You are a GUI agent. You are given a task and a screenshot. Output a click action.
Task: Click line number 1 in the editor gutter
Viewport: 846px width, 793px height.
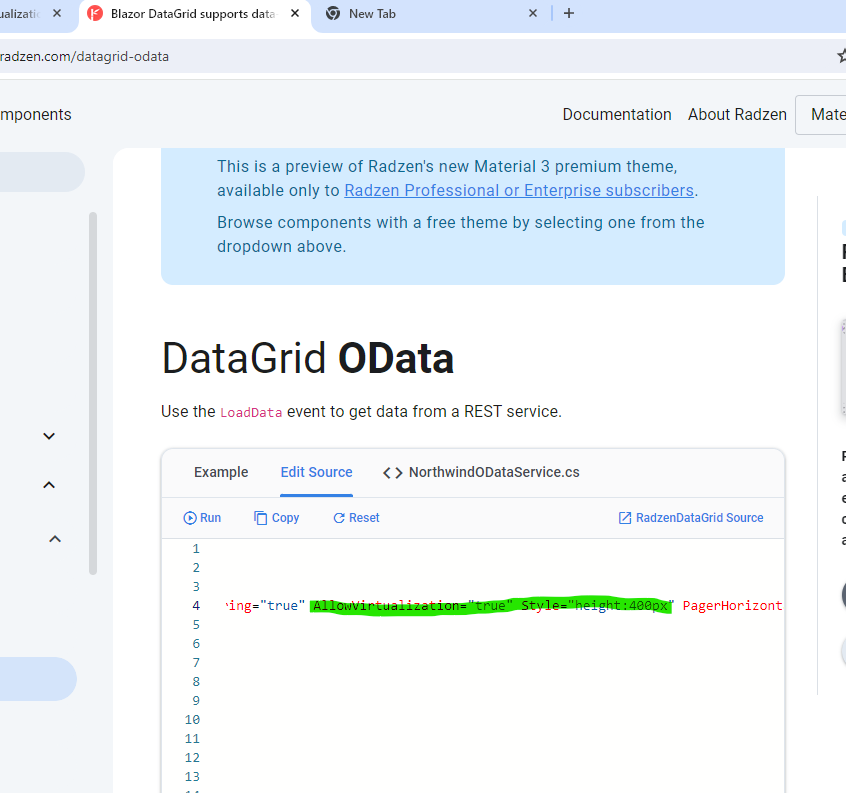coord(196,549)
